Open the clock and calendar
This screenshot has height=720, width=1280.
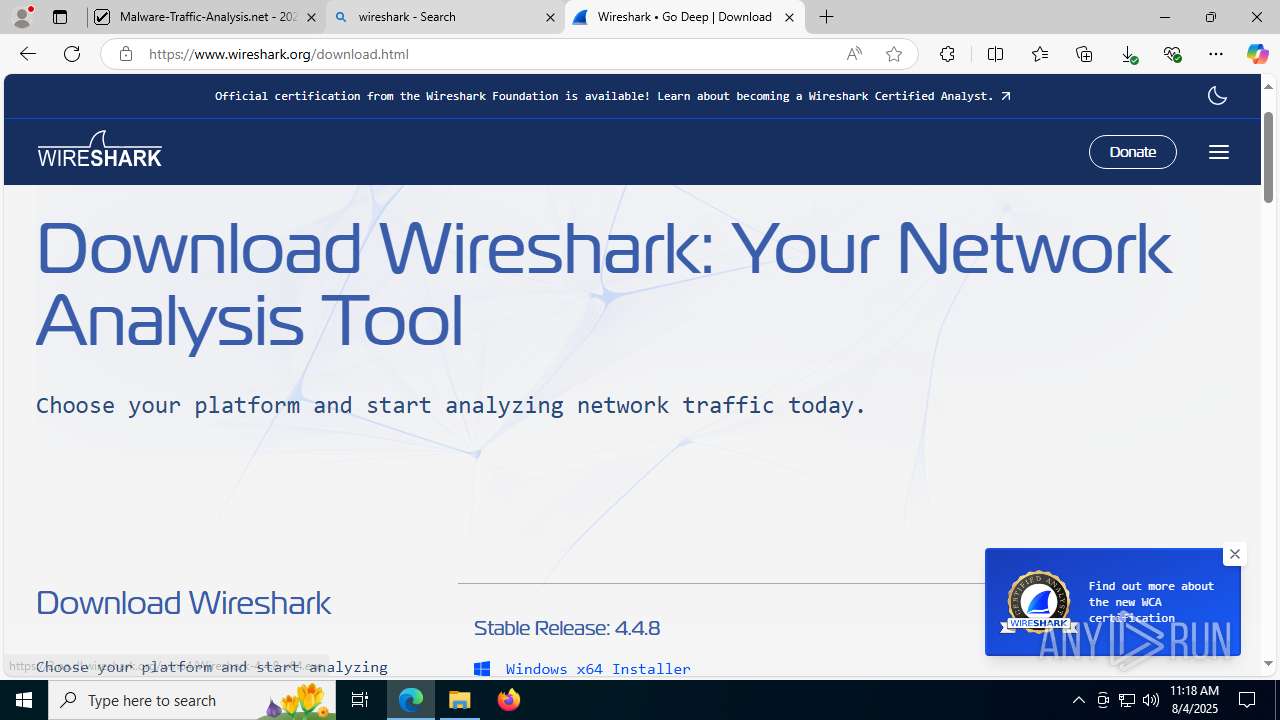[1194, 700]
